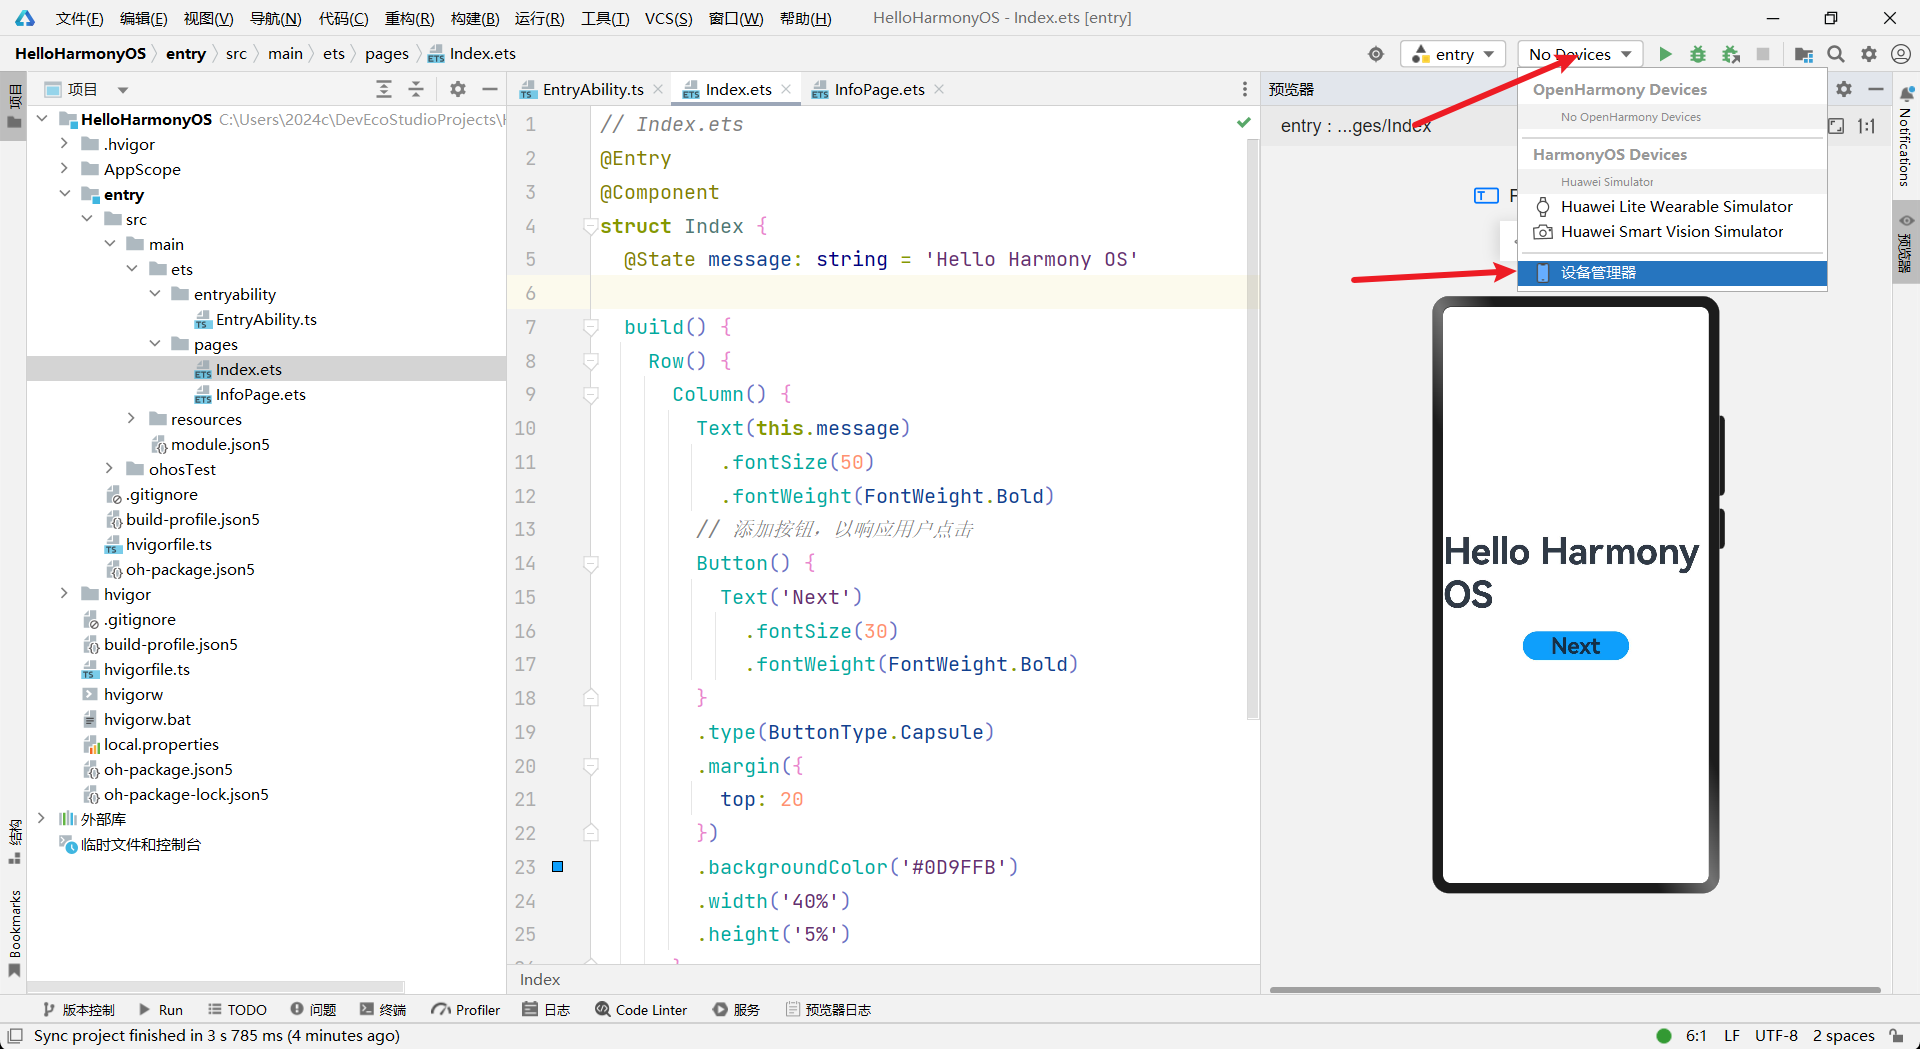Expand the .hvigor folder
The image size is (1920, 1049).
pos(64,144)
